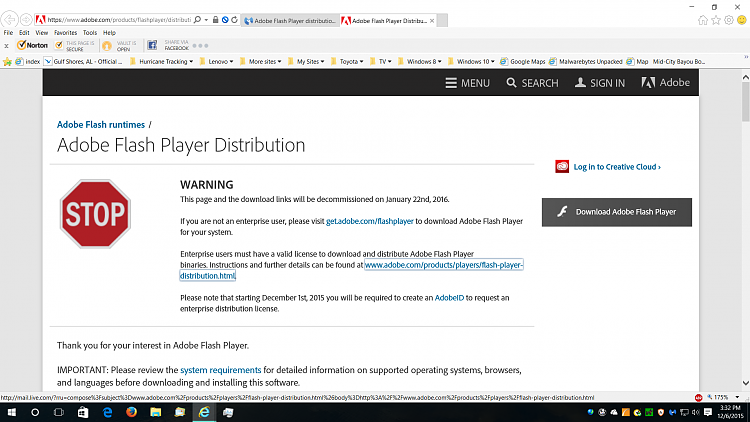Open the flash-player-distribution.html link
Viewport: 750px width, 422px height.
[x=443, y=265]
